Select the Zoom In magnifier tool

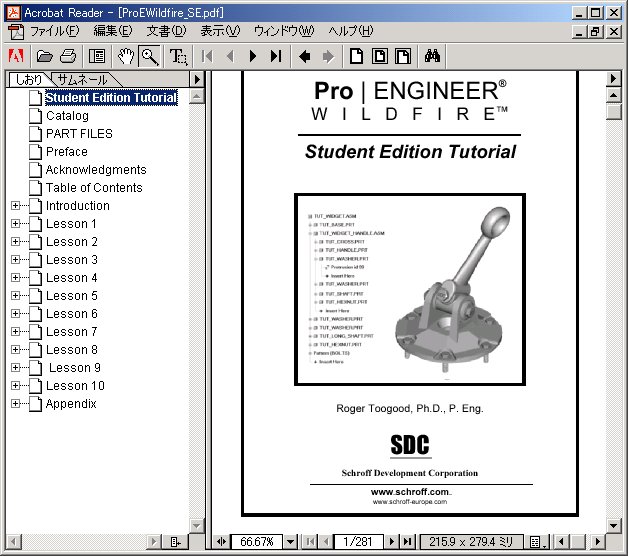[x=149, y=56]
